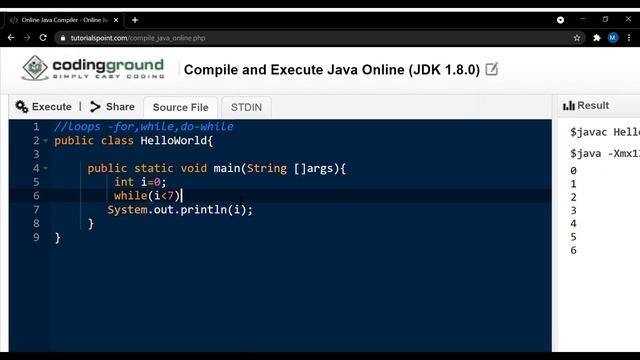
Task: Click the Share button
Action: 112,107
